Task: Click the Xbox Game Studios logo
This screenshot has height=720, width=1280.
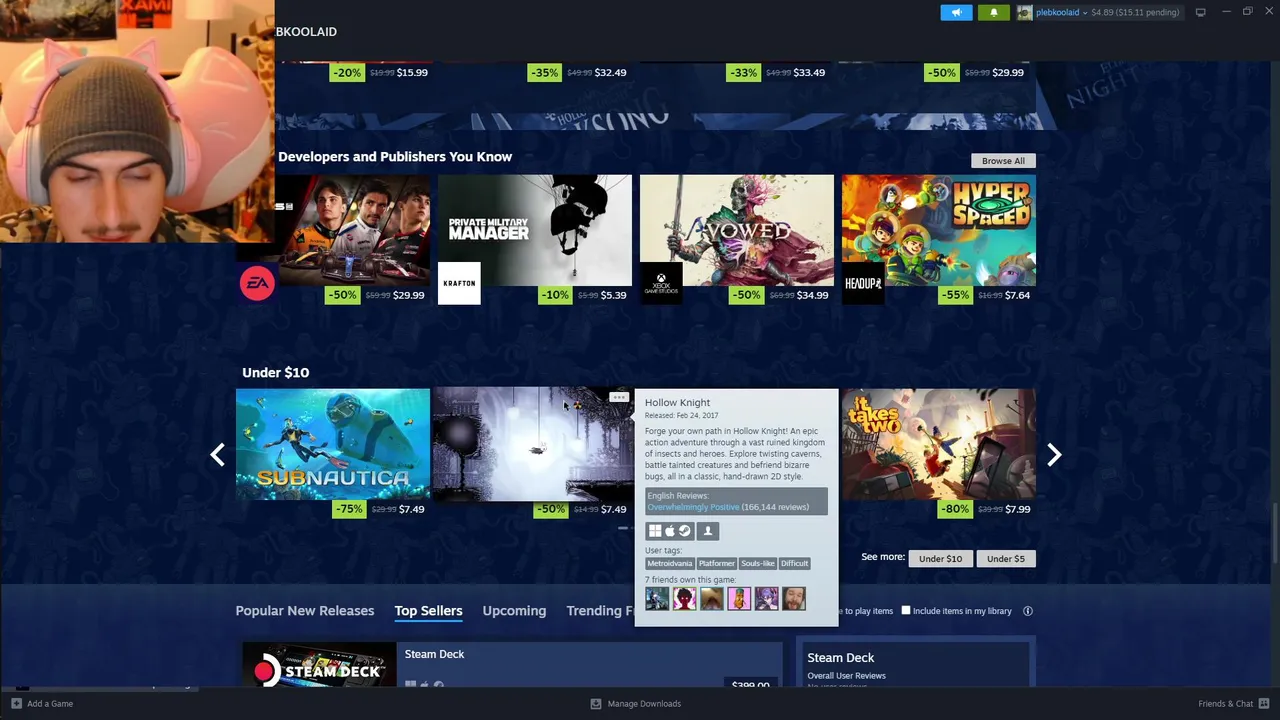Action: pos(661,284)
